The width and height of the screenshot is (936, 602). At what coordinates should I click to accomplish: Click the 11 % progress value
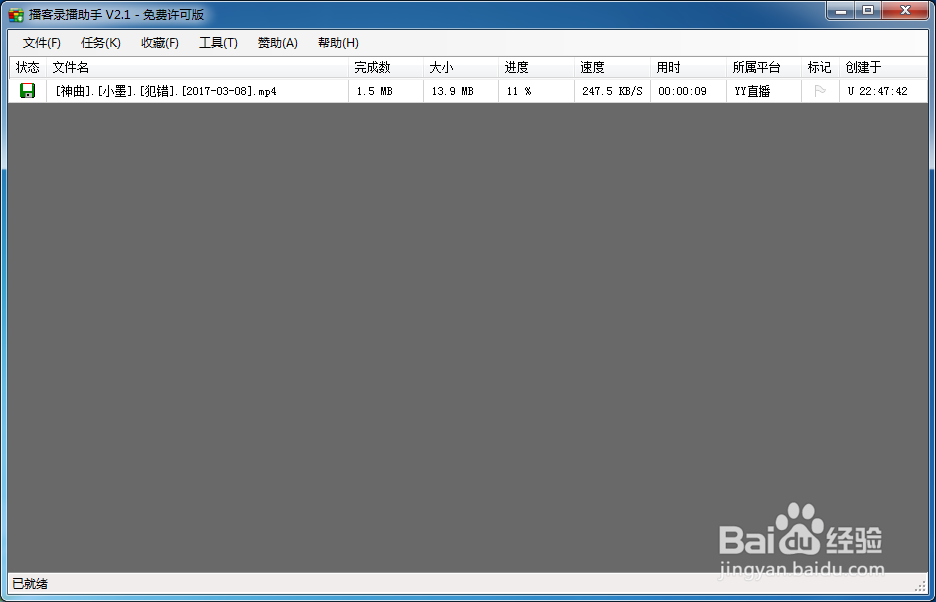click(519, 91)
